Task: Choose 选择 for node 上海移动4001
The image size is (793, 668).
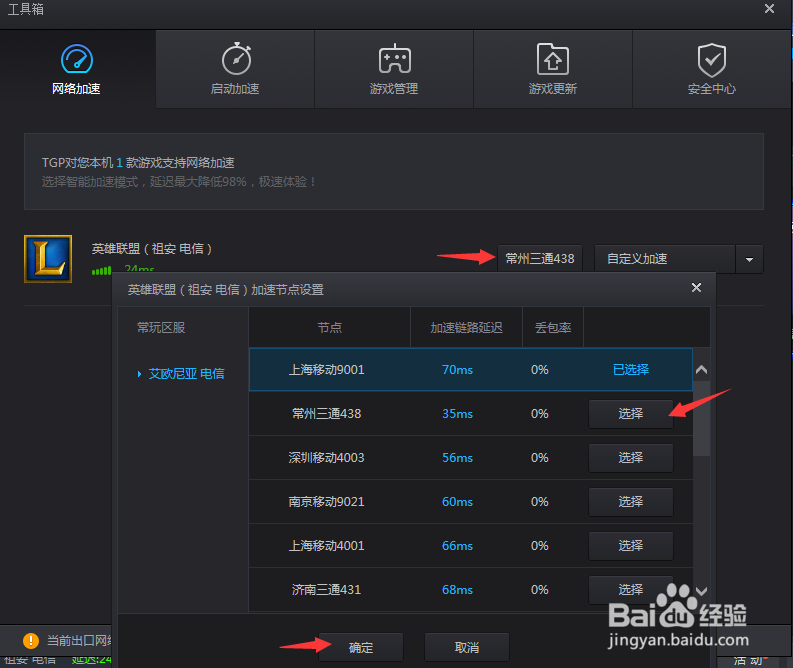Action: [631, 546]
